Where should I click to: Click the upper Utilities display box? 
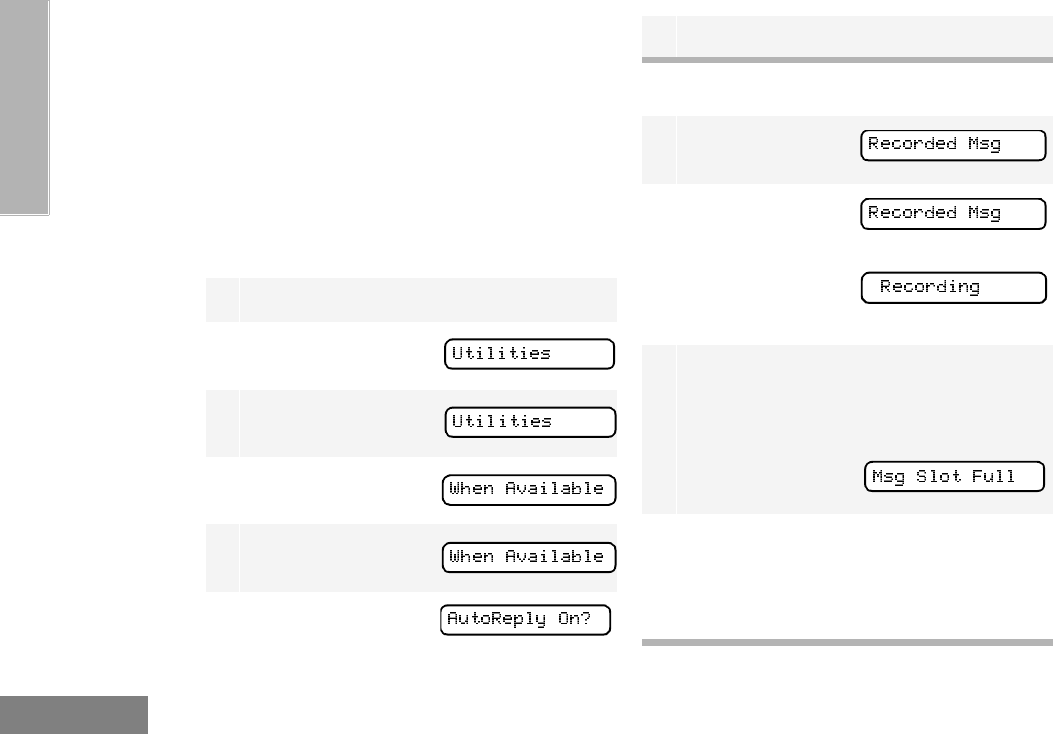pos(530,354)
